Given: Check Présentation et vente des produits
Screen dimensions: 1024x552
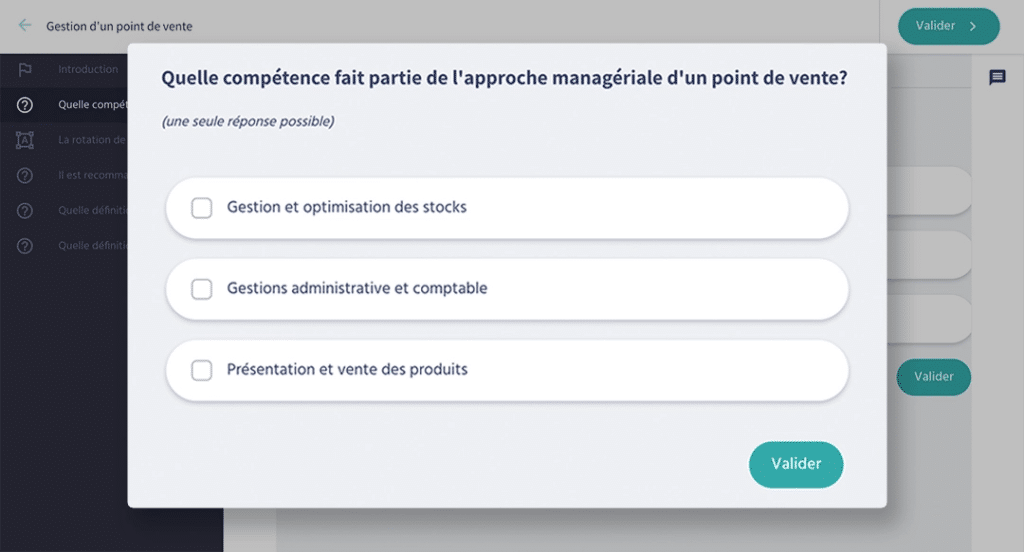Looking at the screenshot, I should pos(202,370).
